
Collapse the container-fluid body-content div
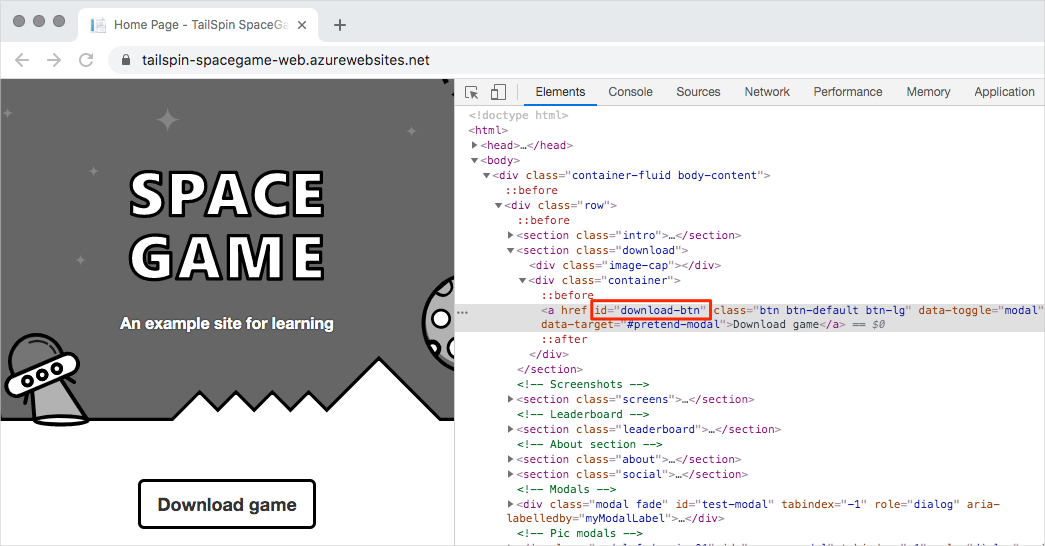tap(487, 175)
